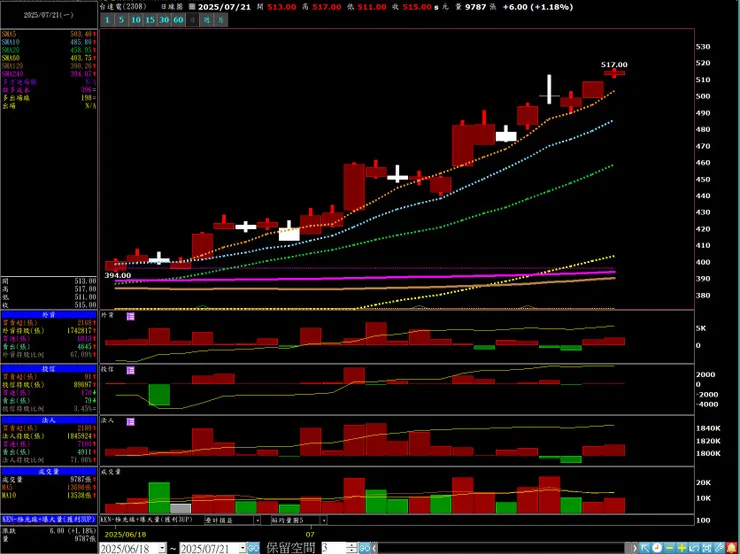Open start date 2025/06/18 dropdown arrow
The image size is (740, 554).
pos(162,548)
